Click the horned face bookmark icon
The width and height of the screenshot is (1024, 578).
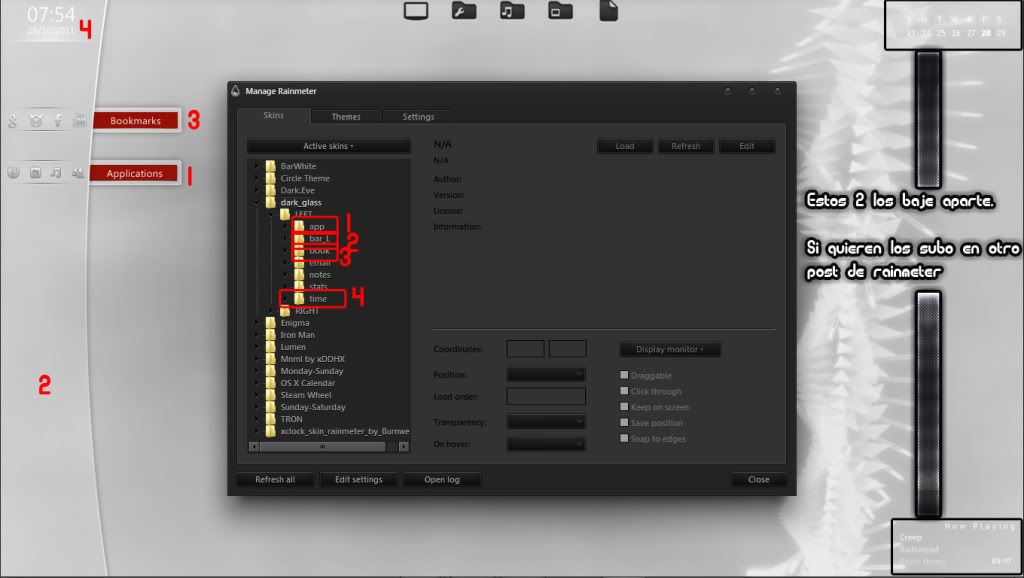(35, 120)
